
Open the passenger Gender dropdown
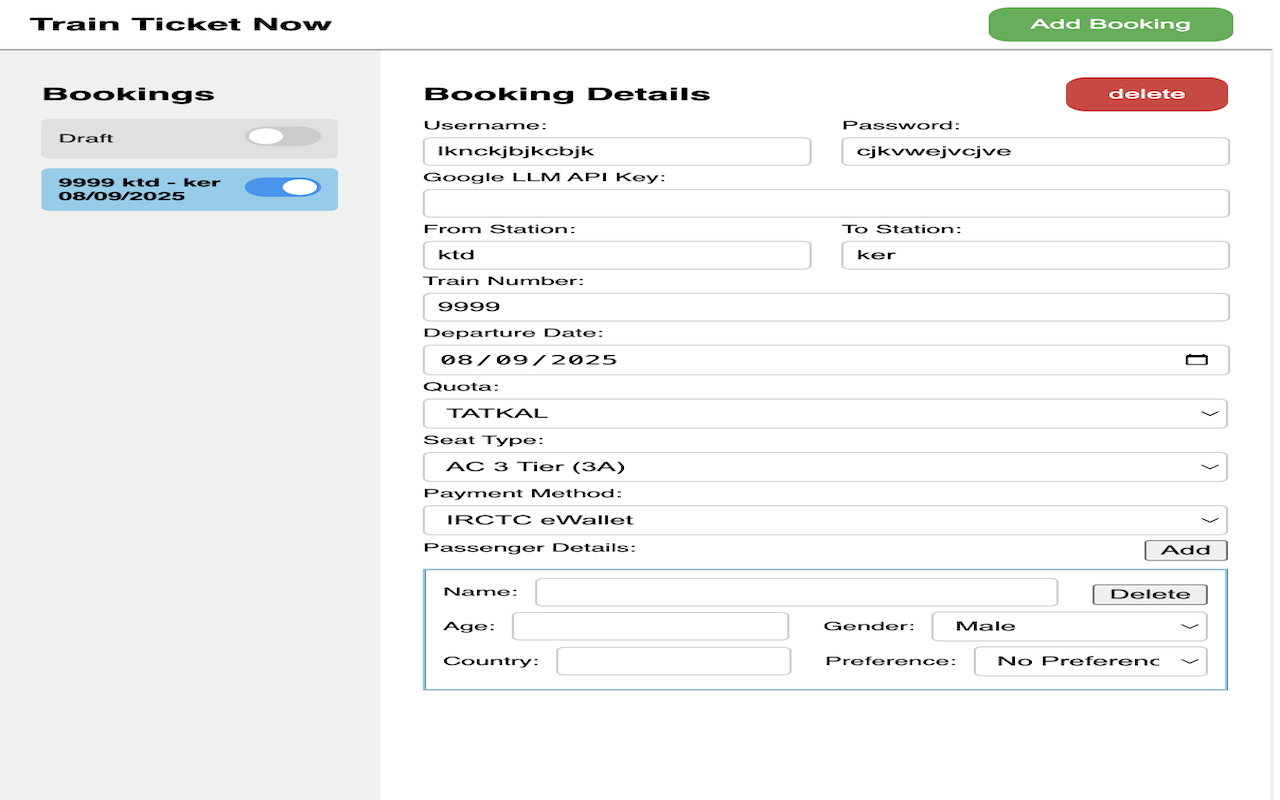click(x=1069, y=626)
